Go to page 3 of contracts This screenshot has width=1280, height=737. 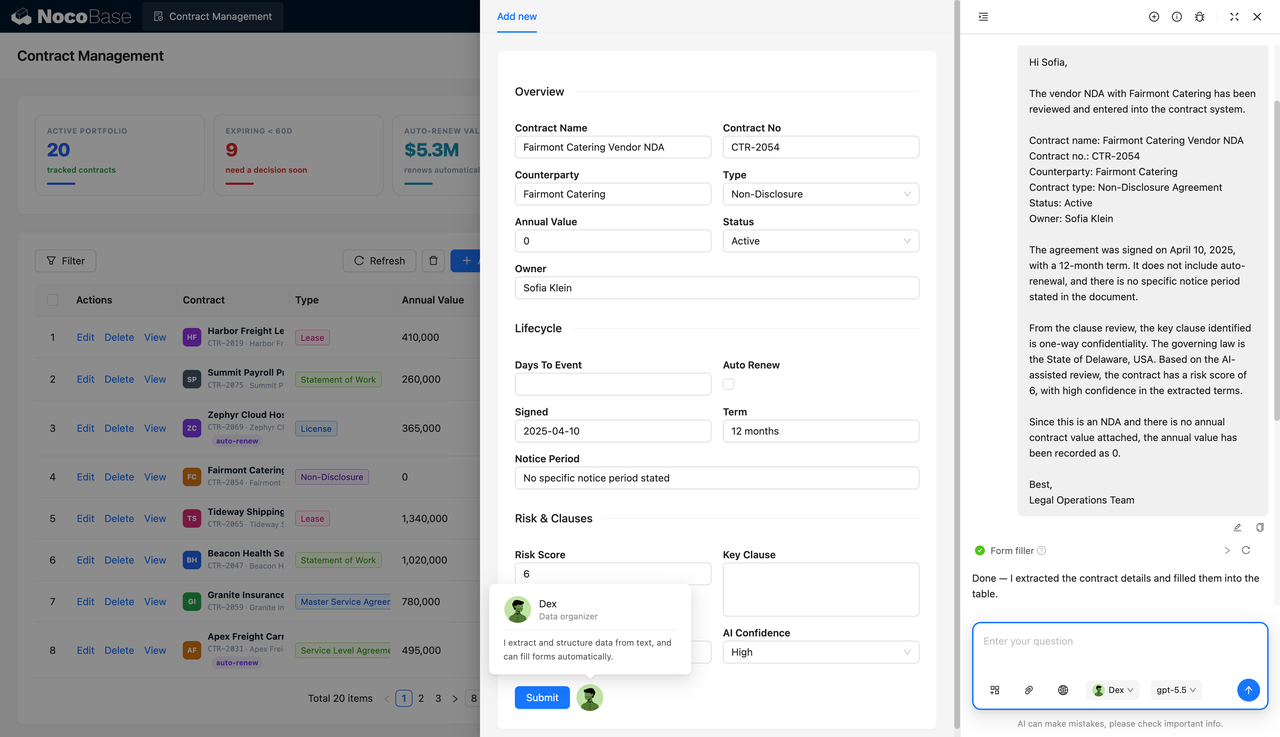[x=438, y=698]
